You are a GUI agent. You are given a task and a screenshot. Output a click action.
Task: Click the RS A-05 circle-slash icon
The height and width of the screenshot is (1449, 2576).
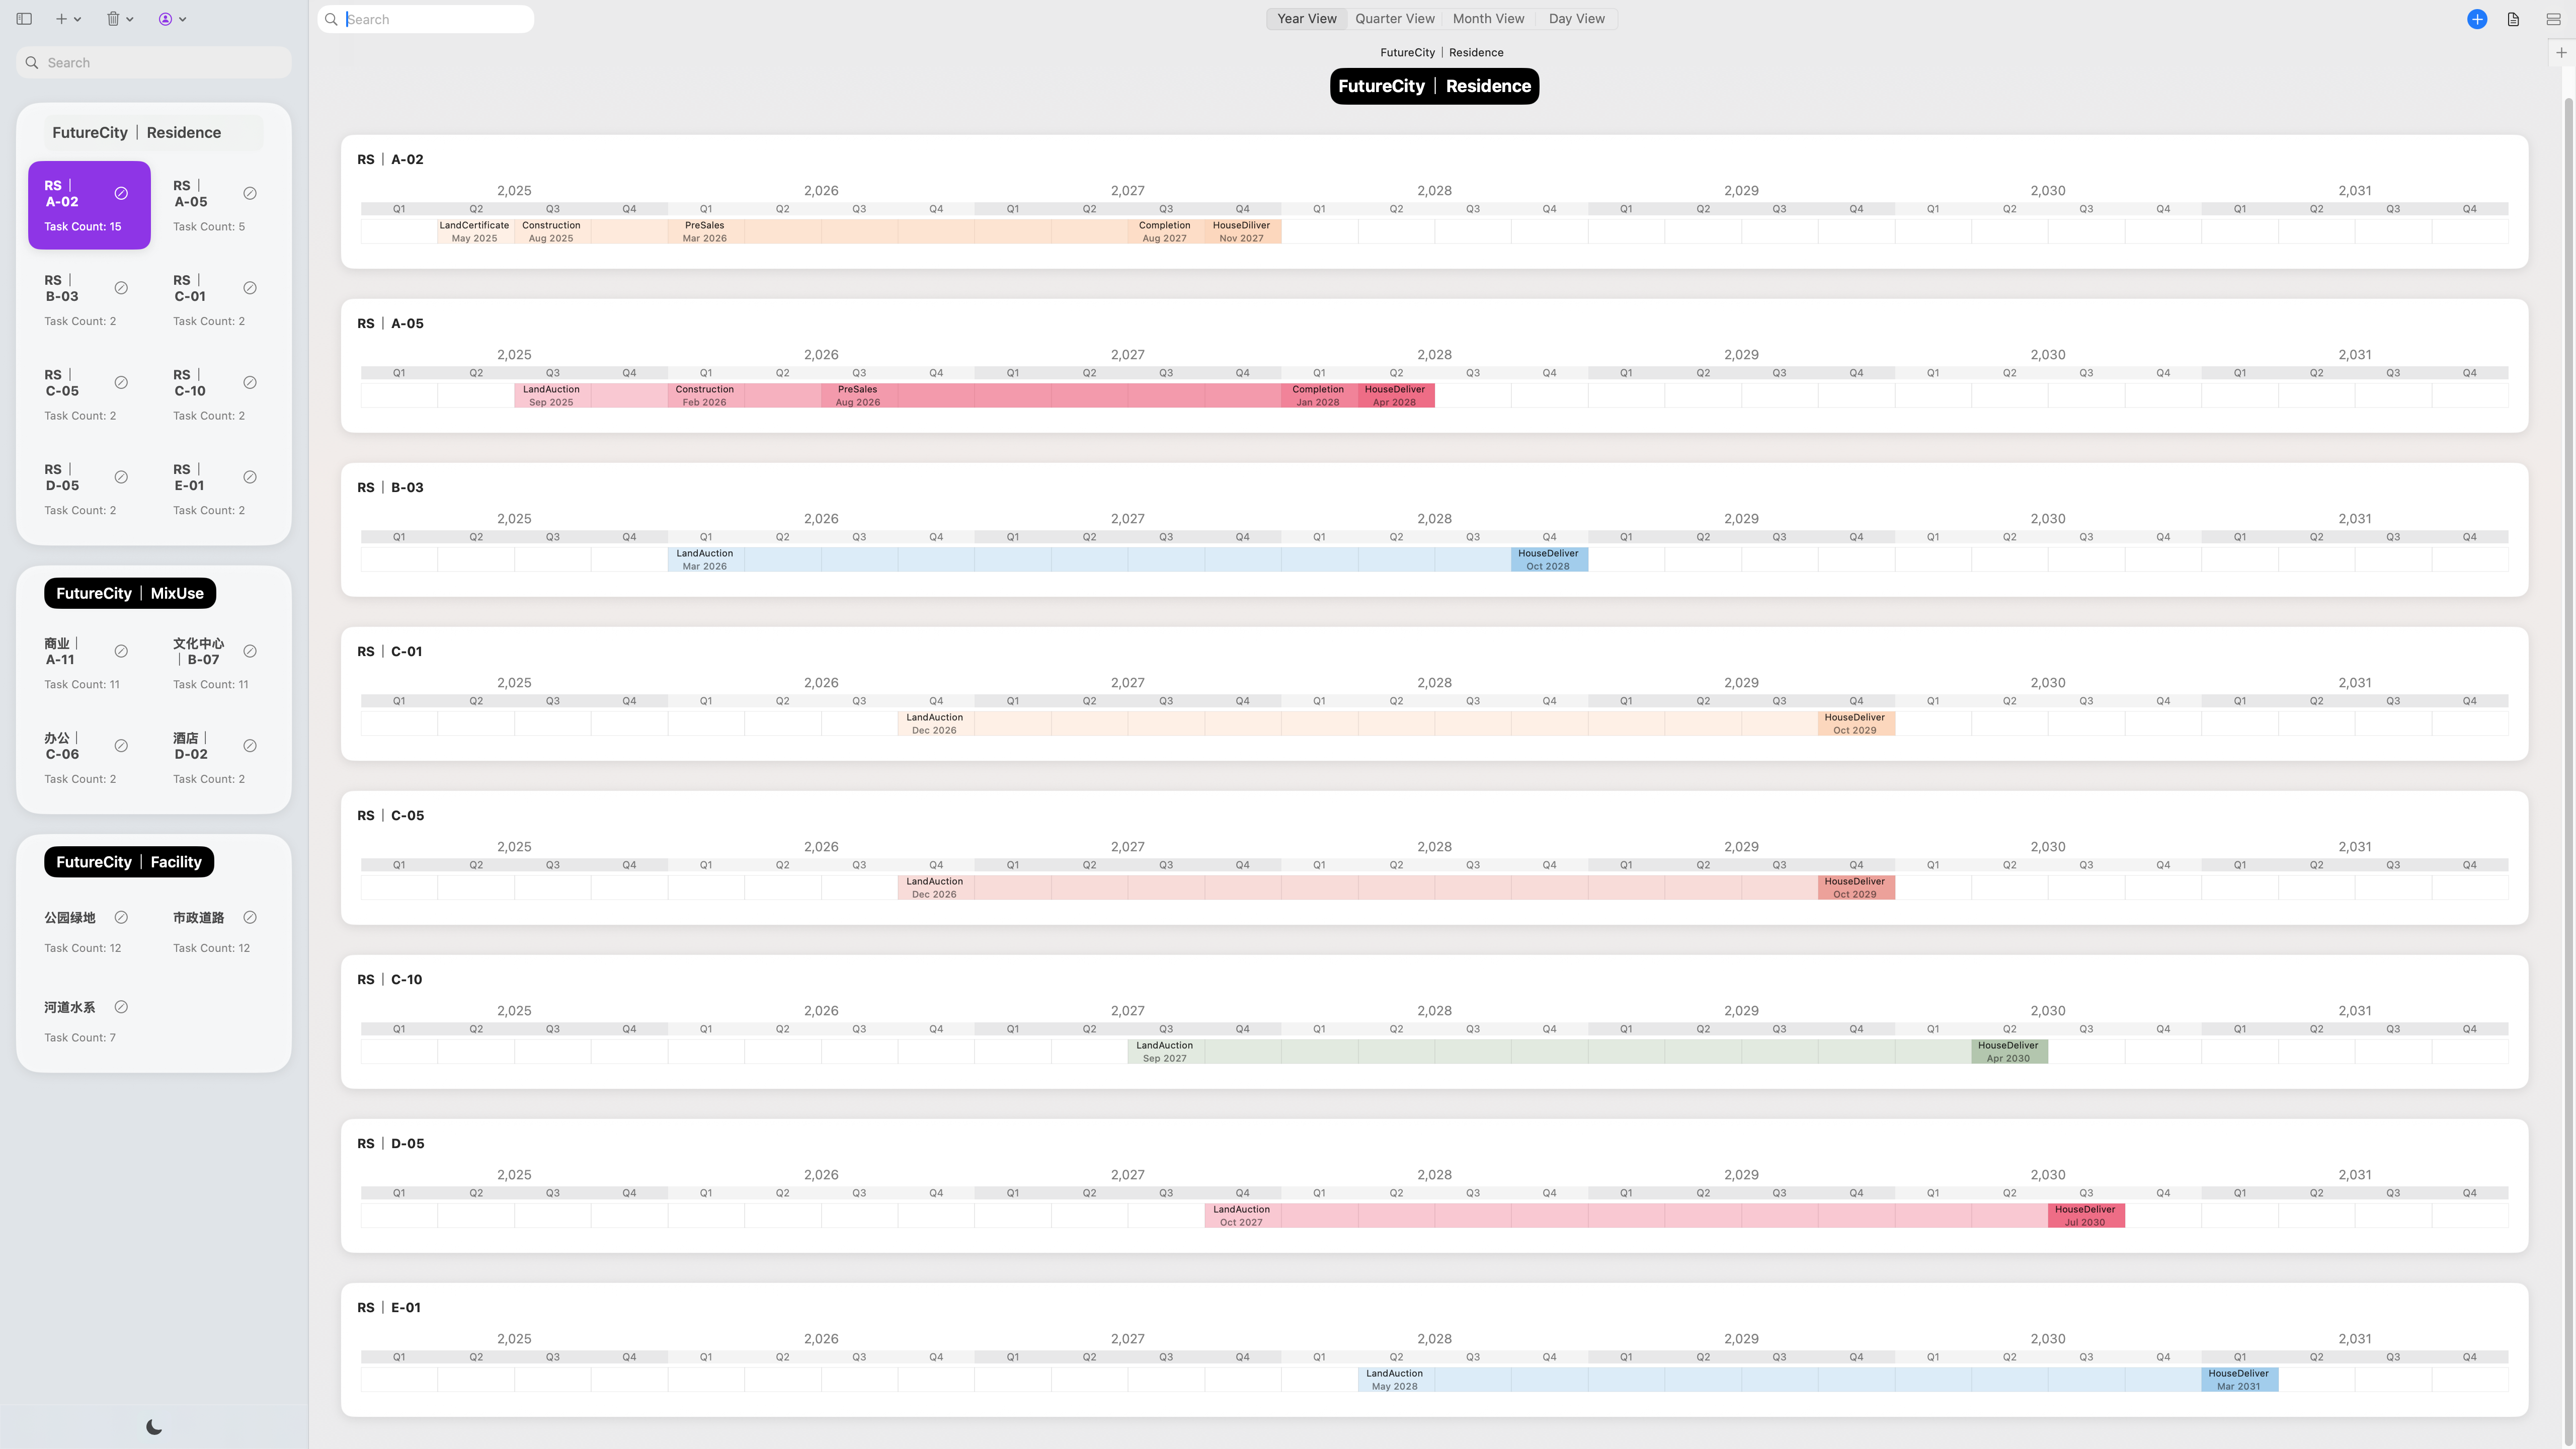[x=250, y=193]
